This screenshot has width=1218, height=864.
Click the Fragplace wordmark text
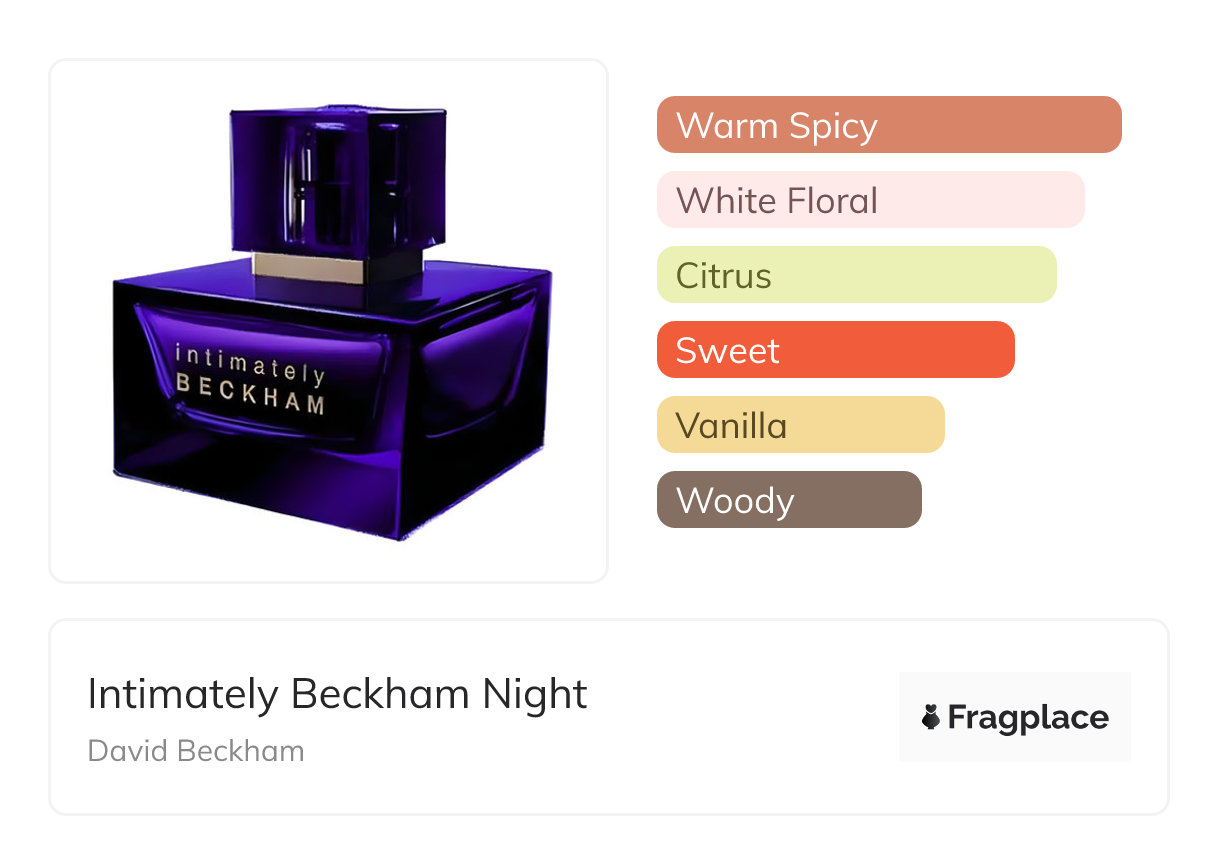click(x=1028, y=717)
